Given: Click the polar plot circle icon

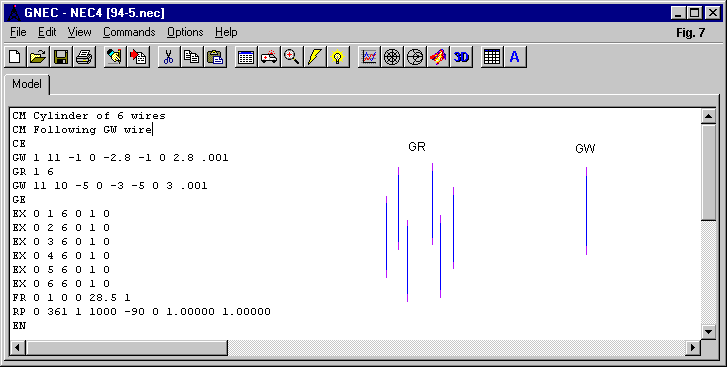Looking at the screenshot, I should 392,57.
